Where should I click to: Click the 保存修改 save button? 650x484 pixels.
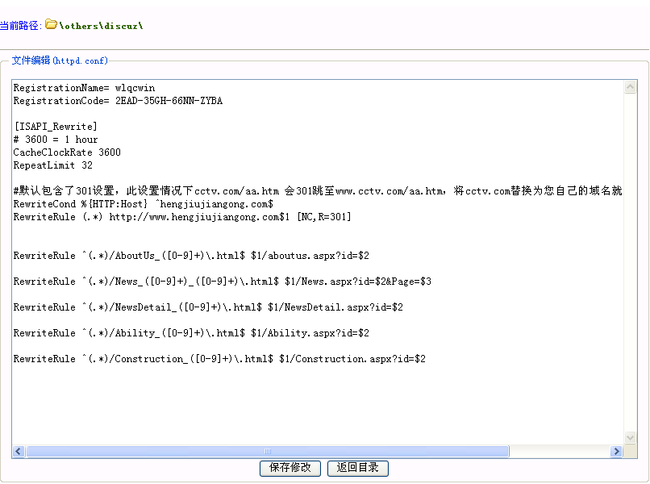click(290, 468)
